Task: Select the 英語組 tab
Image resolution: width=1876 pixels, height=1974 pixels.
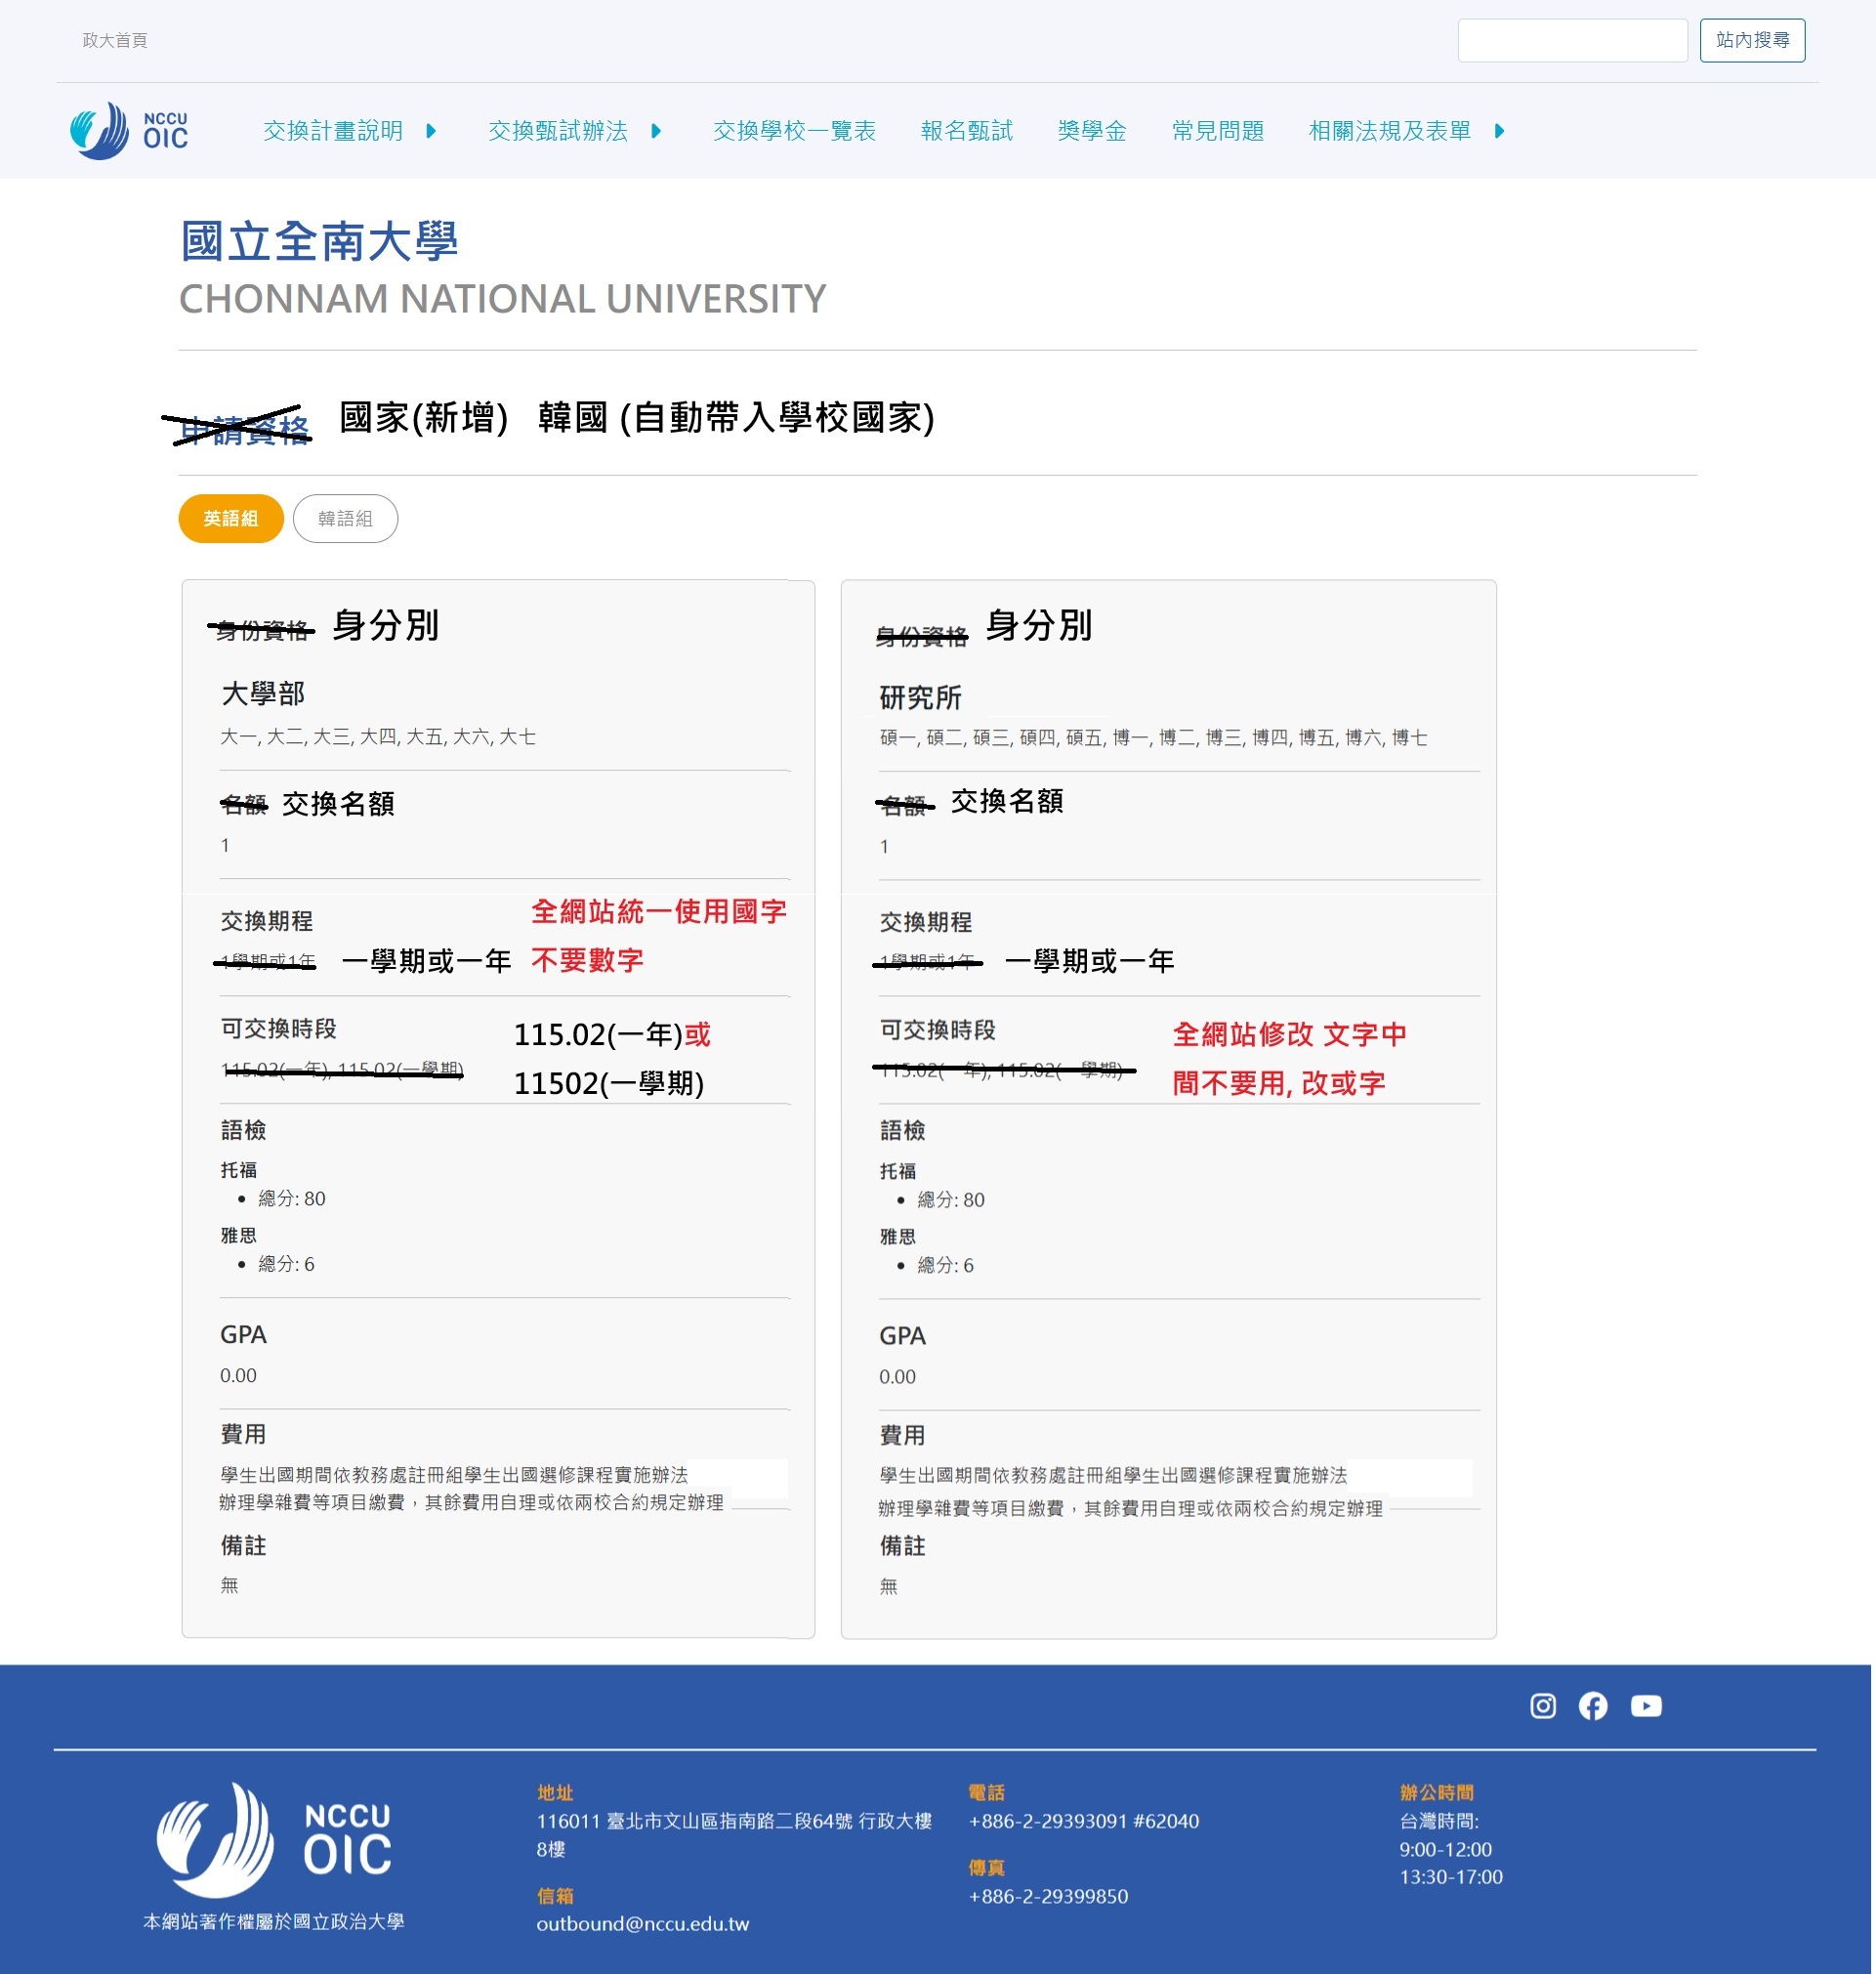Action: pyautogui.click(x=231, y=519)
